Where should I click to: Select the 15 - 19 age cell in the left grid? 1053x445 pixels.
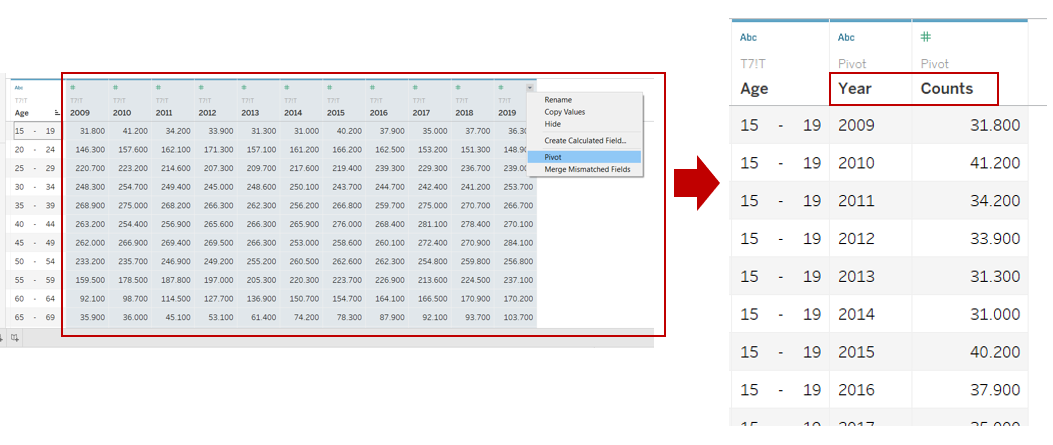tap(35, 131)
